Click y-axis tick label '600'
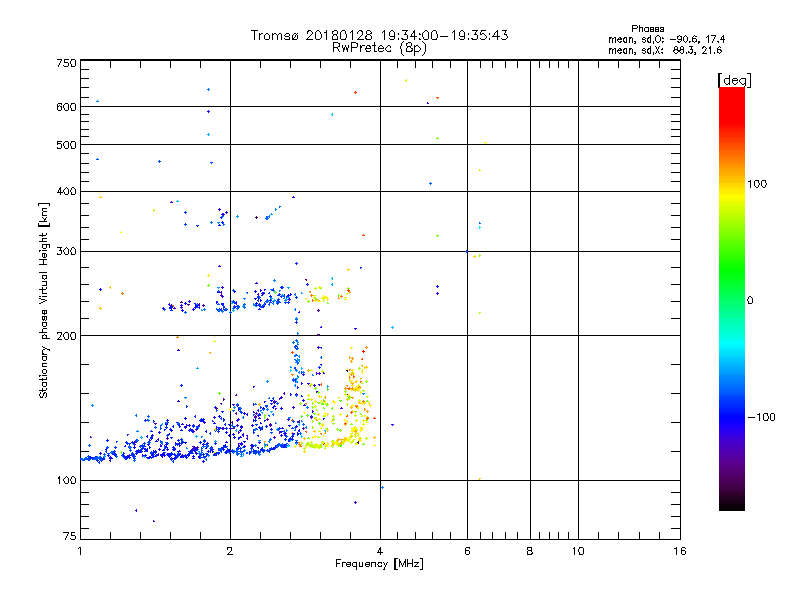The height and width of the screenshot is (600, 800). pyautogui.click(x=66, y=107)
